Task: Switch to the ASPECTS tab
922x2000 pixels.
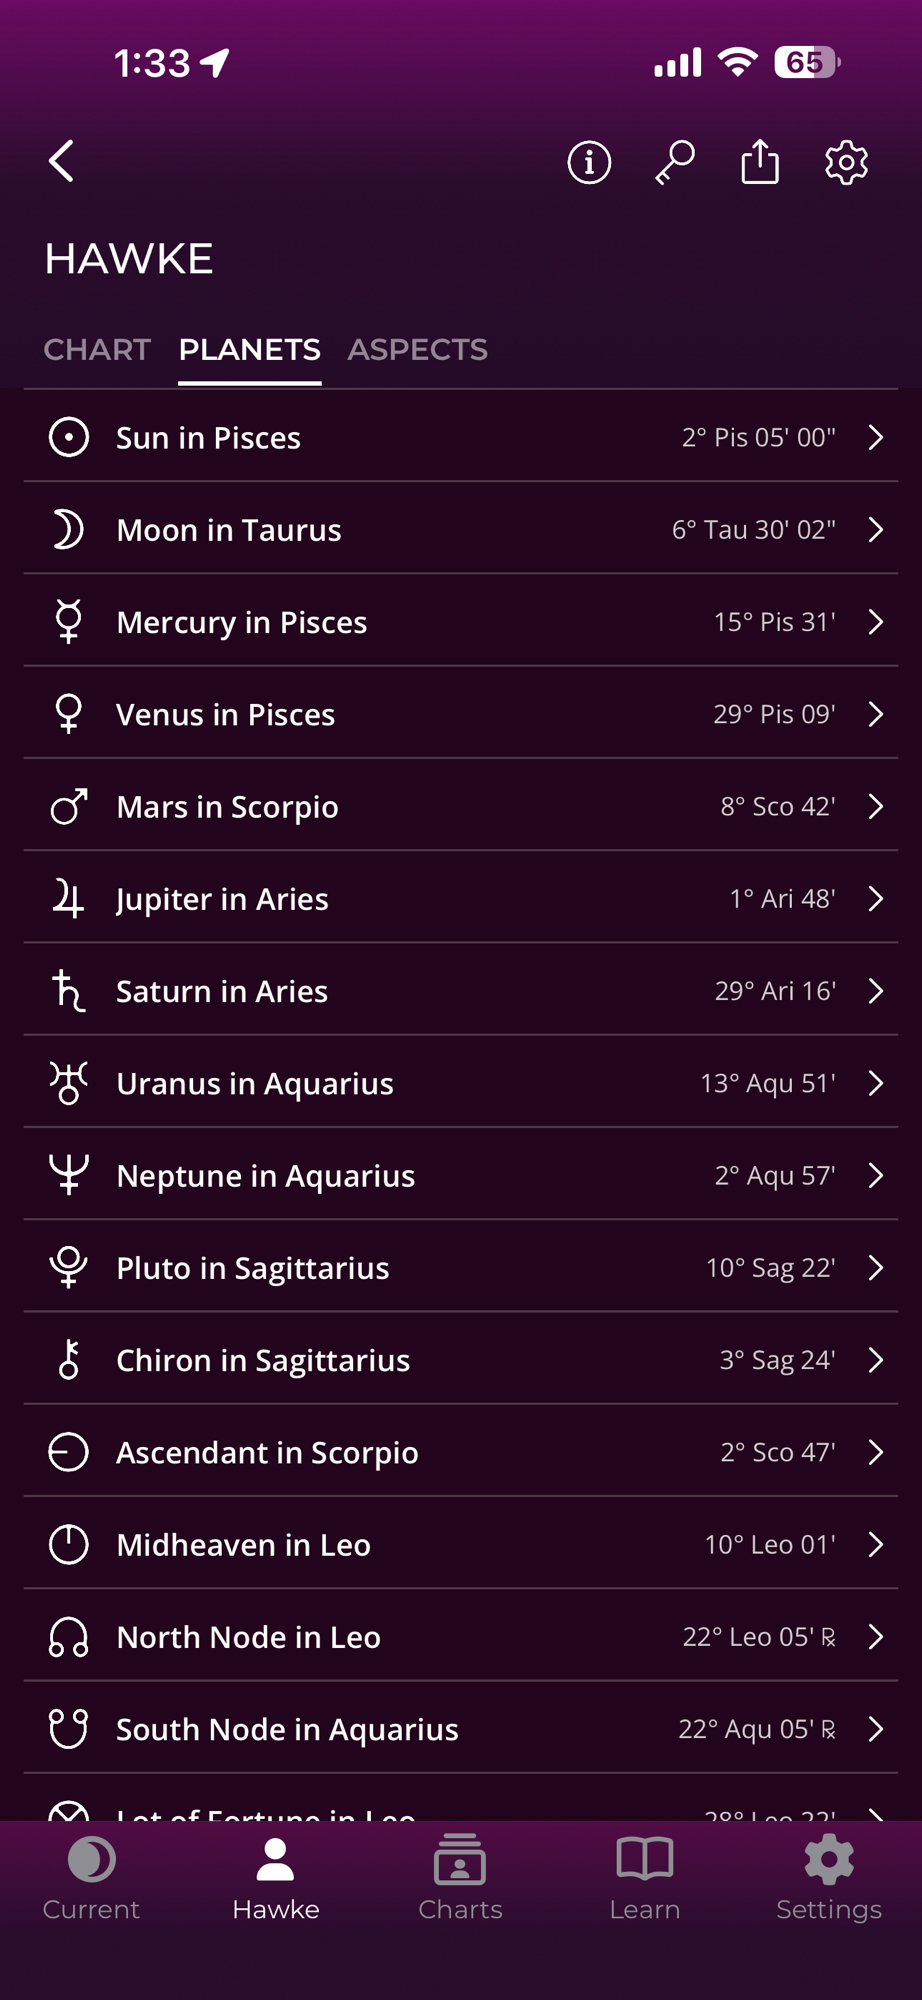Action: (417, 350)
